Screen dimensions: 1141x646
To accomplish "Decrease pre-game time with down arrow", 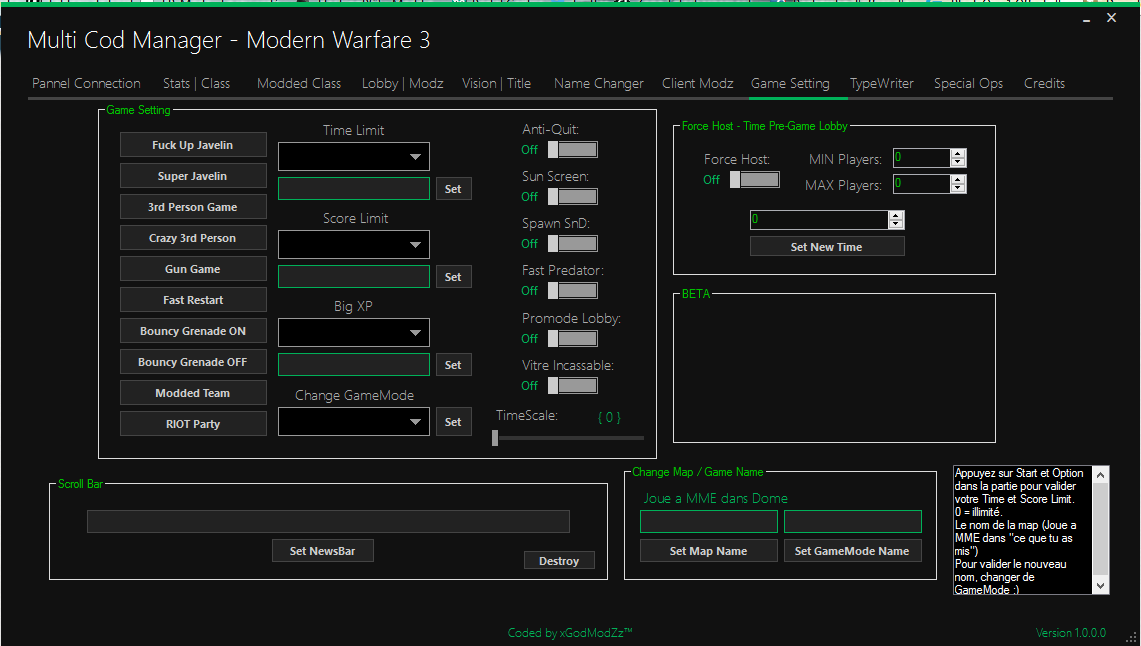I will coord(896,224).
